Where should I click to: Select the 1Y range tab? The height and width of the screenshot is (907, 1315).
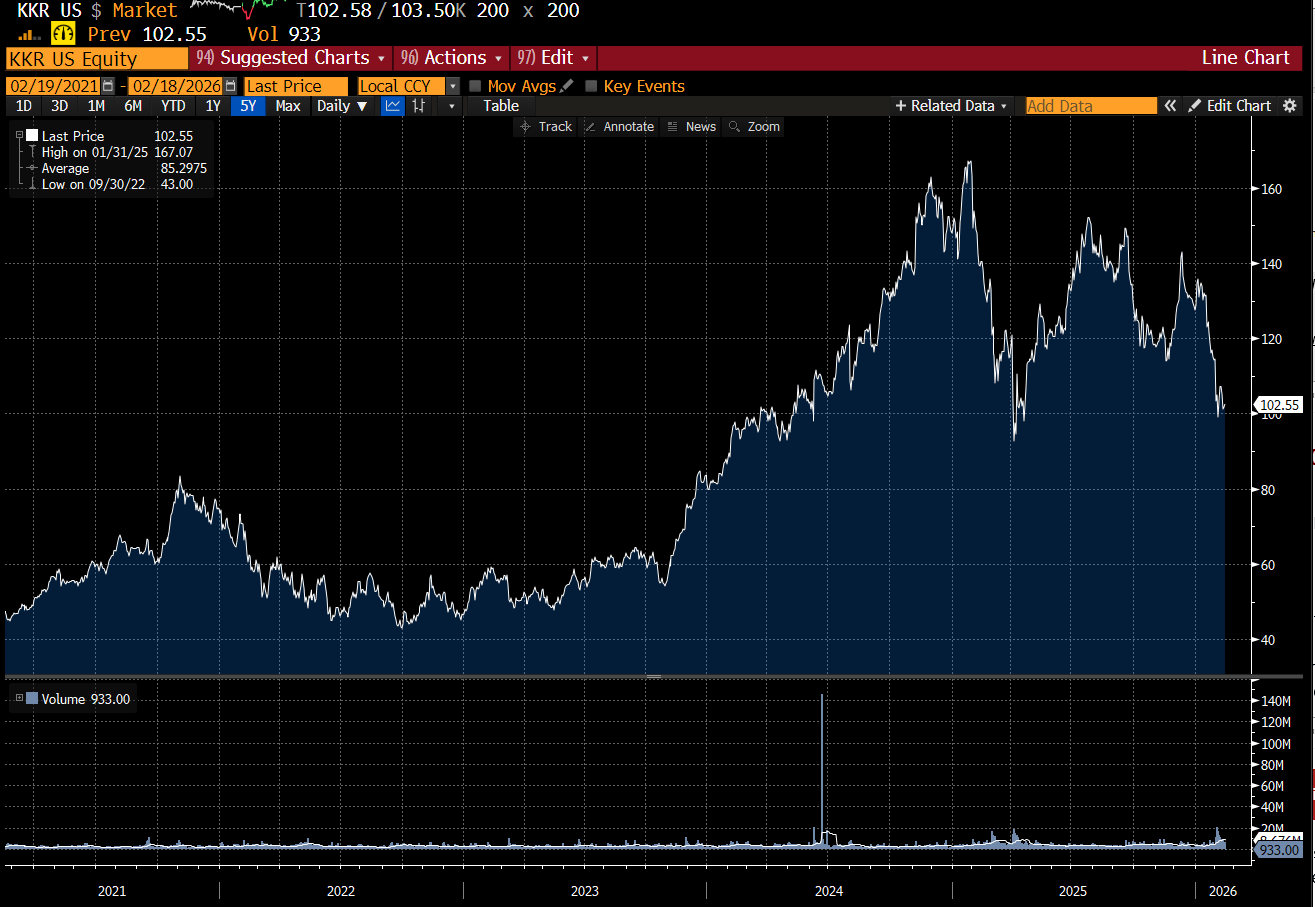[x=212, y=106]
